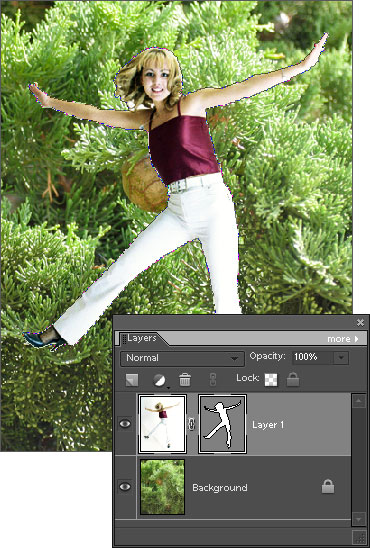Click the layers list scroll down arrow
Image resolution: width=370 pixels, height=548 pixels.
[x=359, y=519]
